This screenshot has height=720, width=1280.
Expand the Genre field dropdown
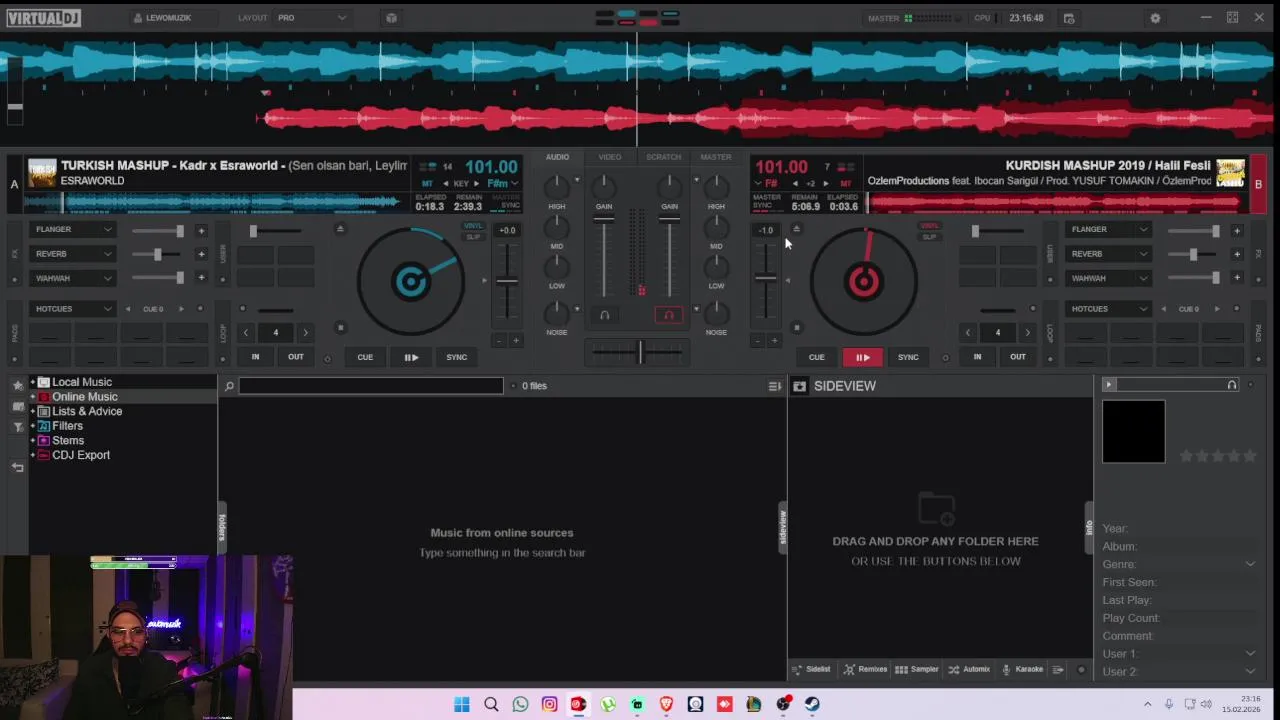click(1250, 564)
